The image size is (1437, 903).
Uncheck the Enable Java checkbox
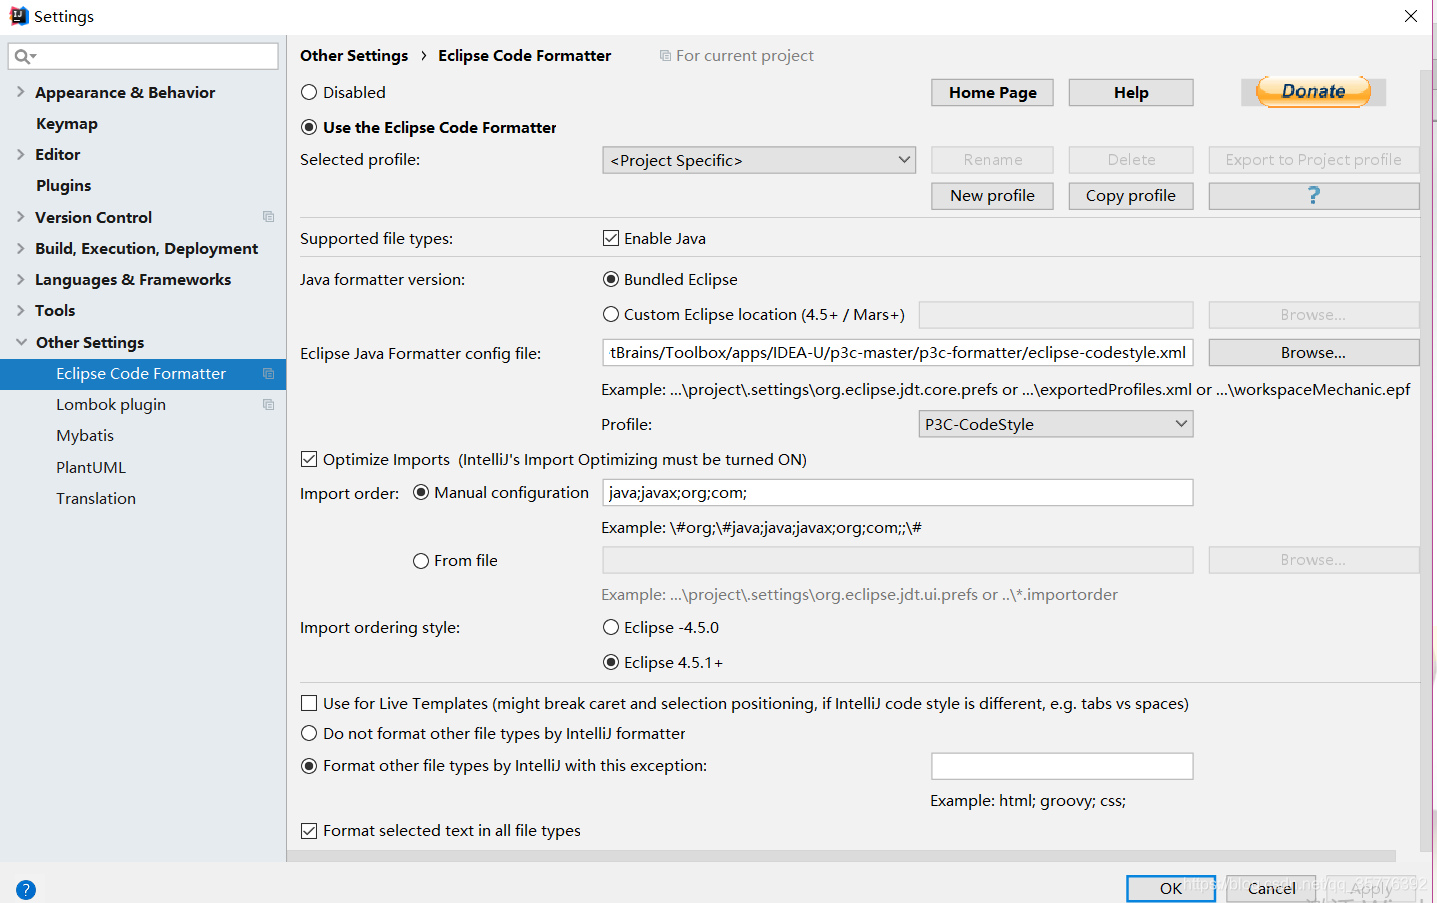pyautogui.click(x=611, y=238)
